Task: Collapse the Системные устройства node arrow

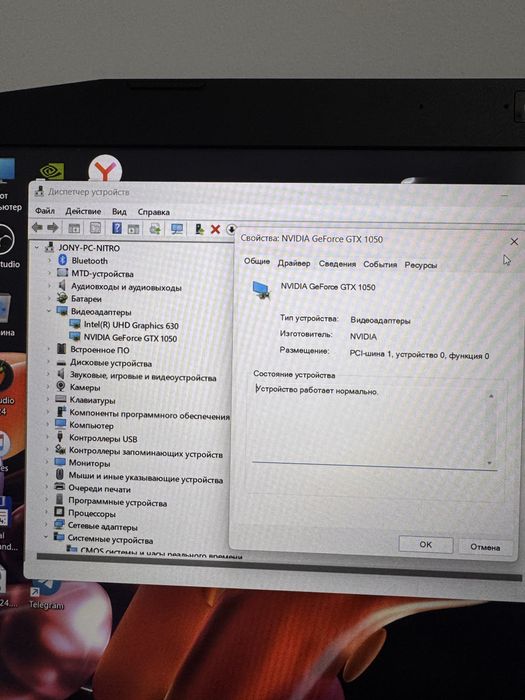Action: point(46,538)
